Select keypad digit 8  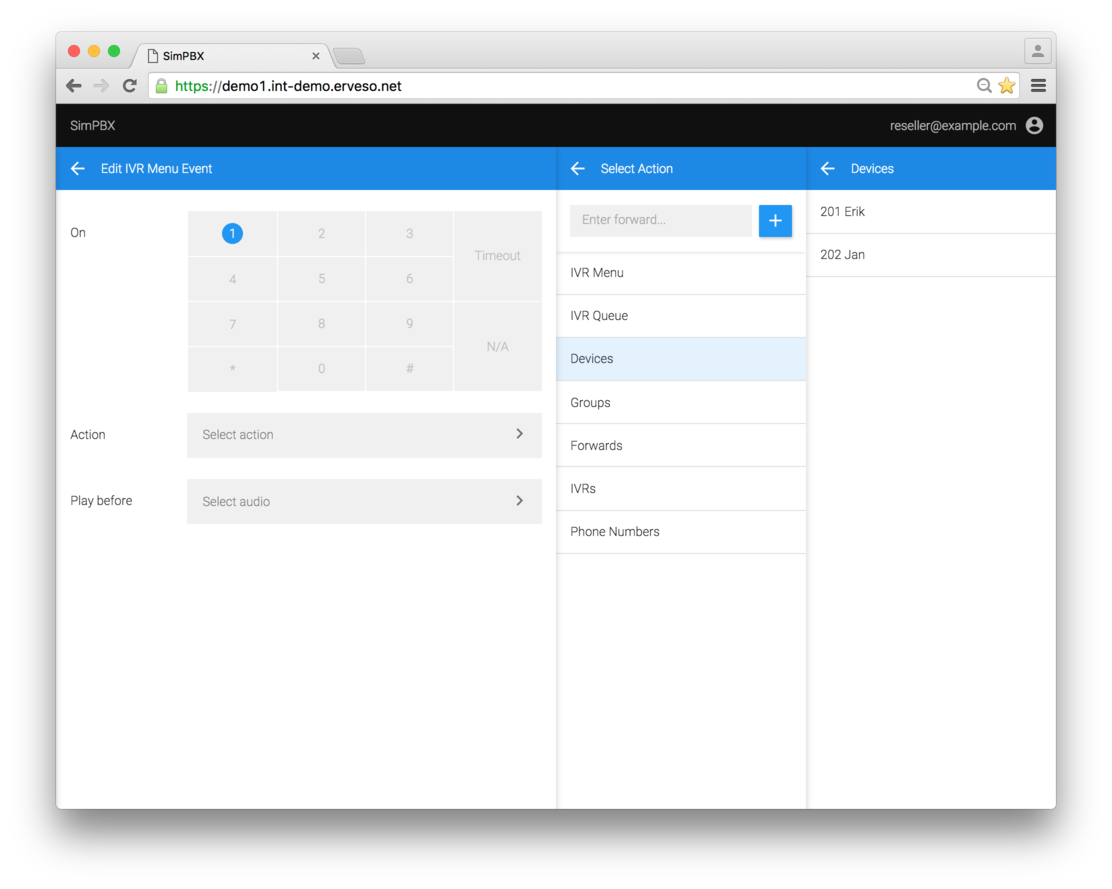[321, 324]
